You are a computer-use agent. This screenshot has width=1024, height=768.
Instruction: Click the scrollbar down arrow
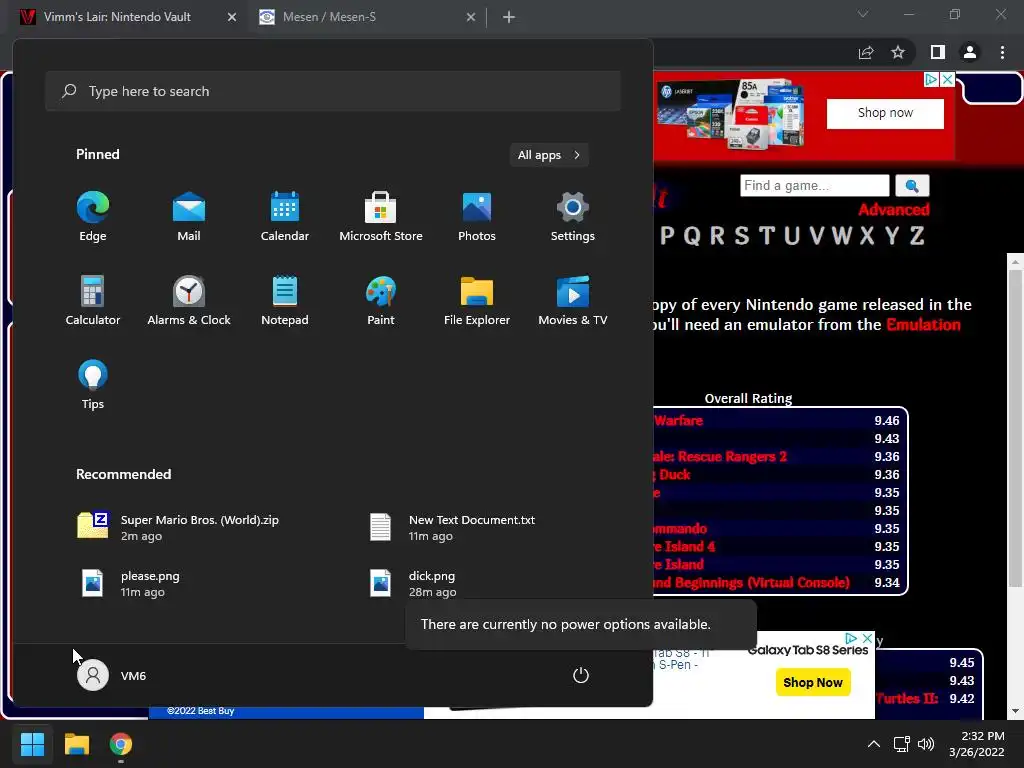tap(1014, 711)
